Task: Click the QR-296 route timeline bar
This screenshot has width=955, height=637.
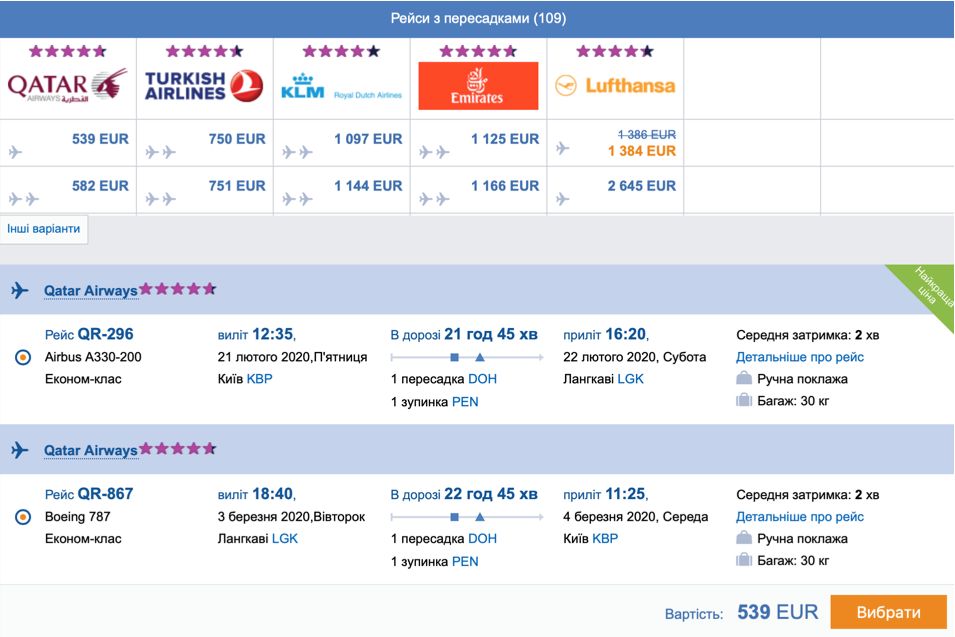Action: (x=467, y=357)
